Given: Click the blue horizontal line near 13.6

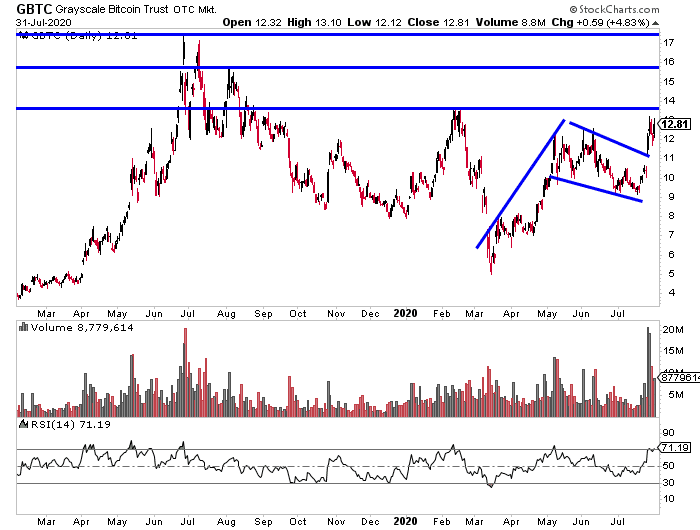Looking at the screenshot, I should [338, 108].
